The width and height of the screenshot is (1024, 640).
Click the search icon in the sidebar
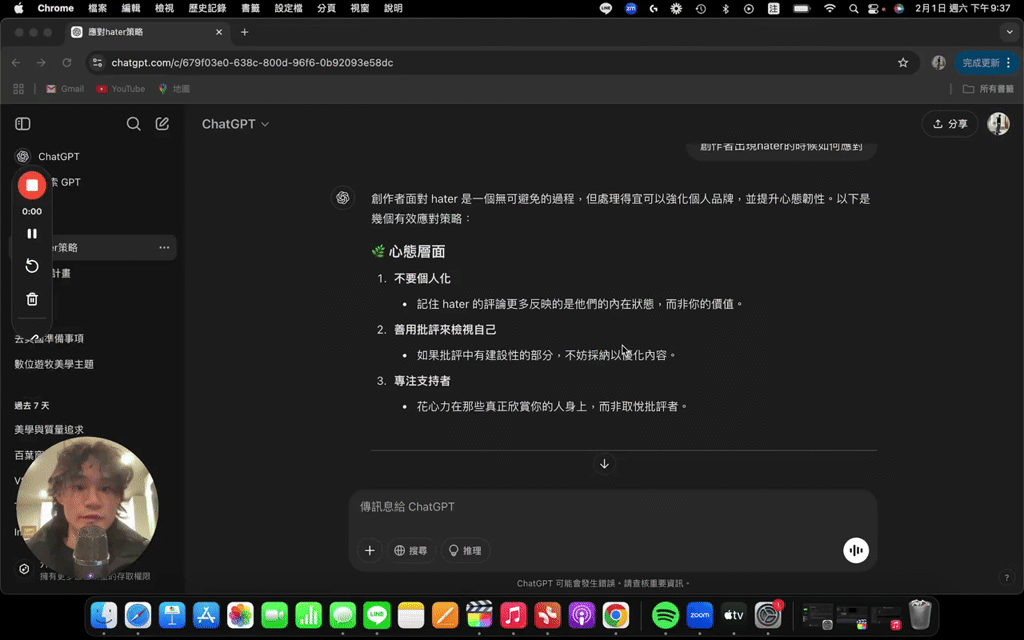[x=133, y=123]
